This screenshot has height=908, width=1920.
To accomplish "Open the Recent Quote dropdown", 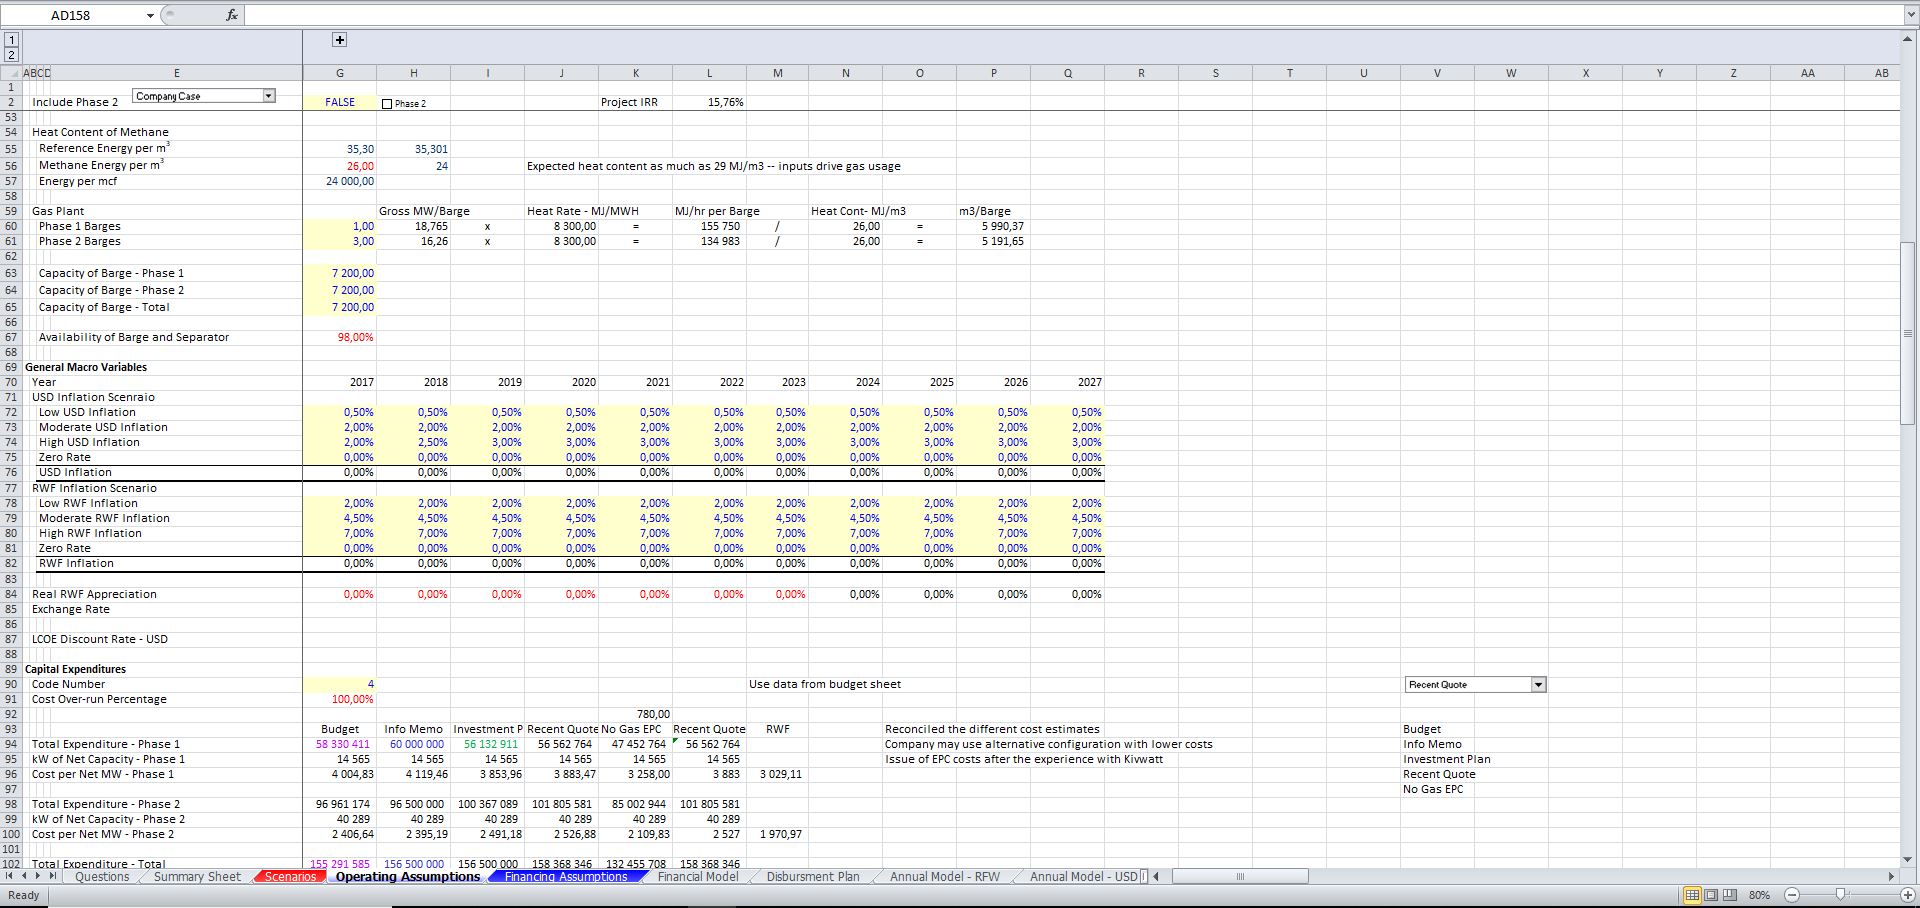I will [x=1539, y=684].
